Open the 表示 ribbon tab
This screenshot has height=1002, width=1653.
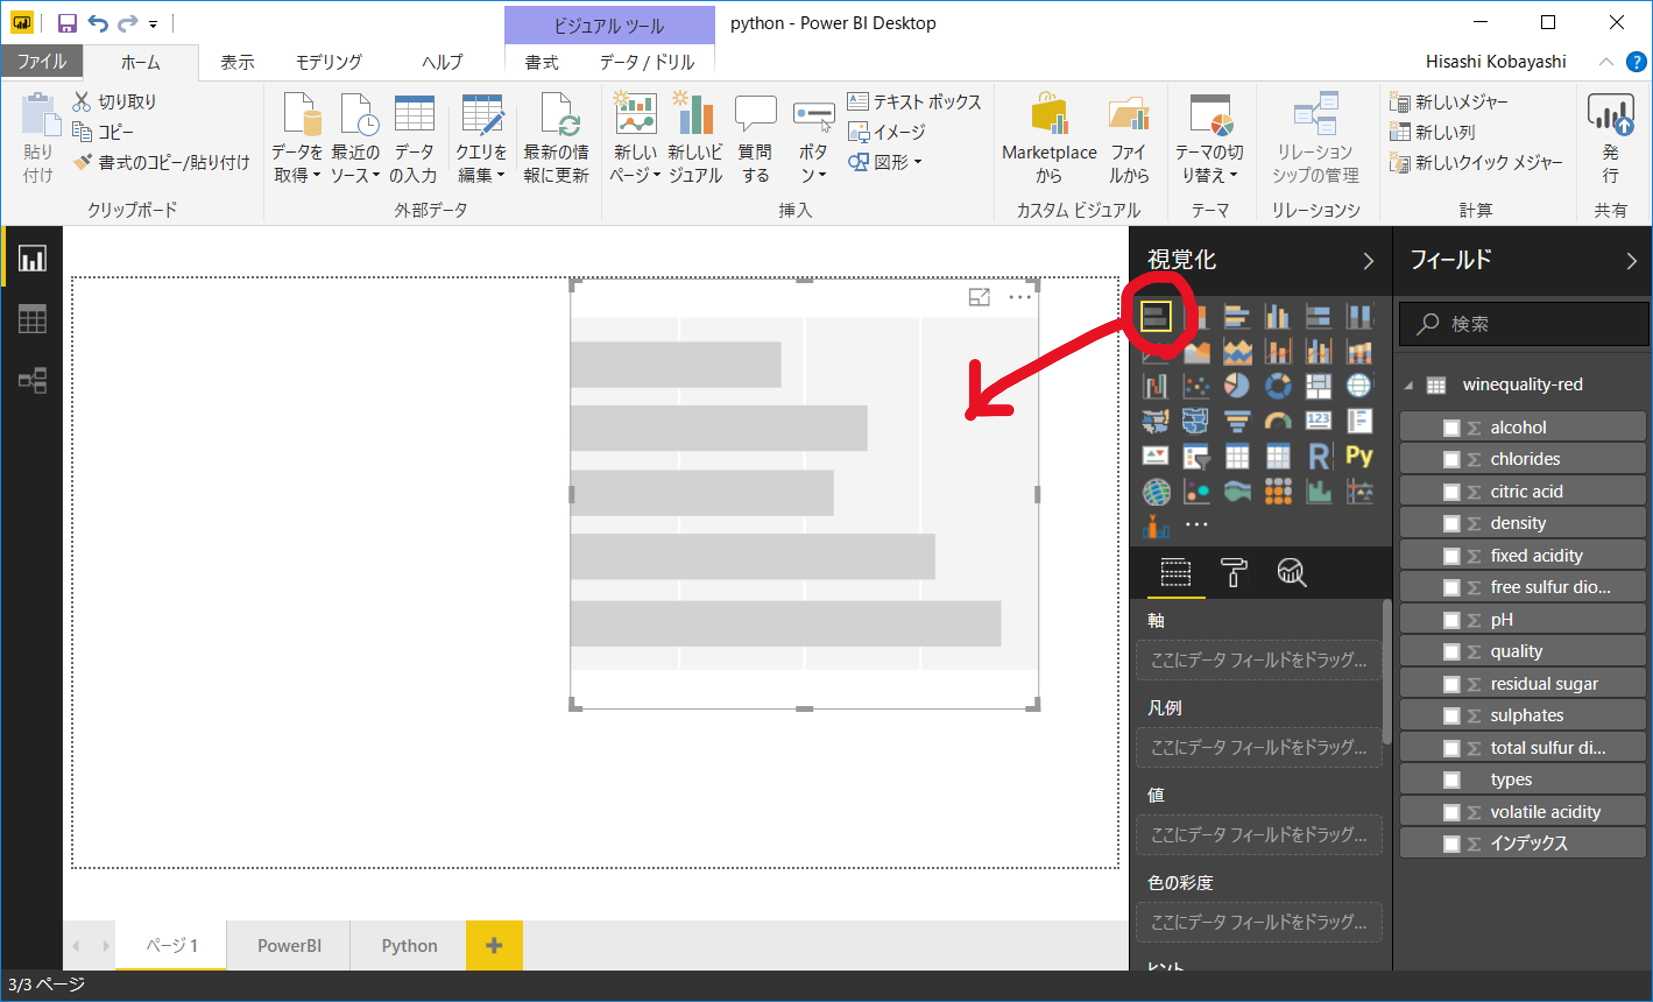[x=236, y=61]
